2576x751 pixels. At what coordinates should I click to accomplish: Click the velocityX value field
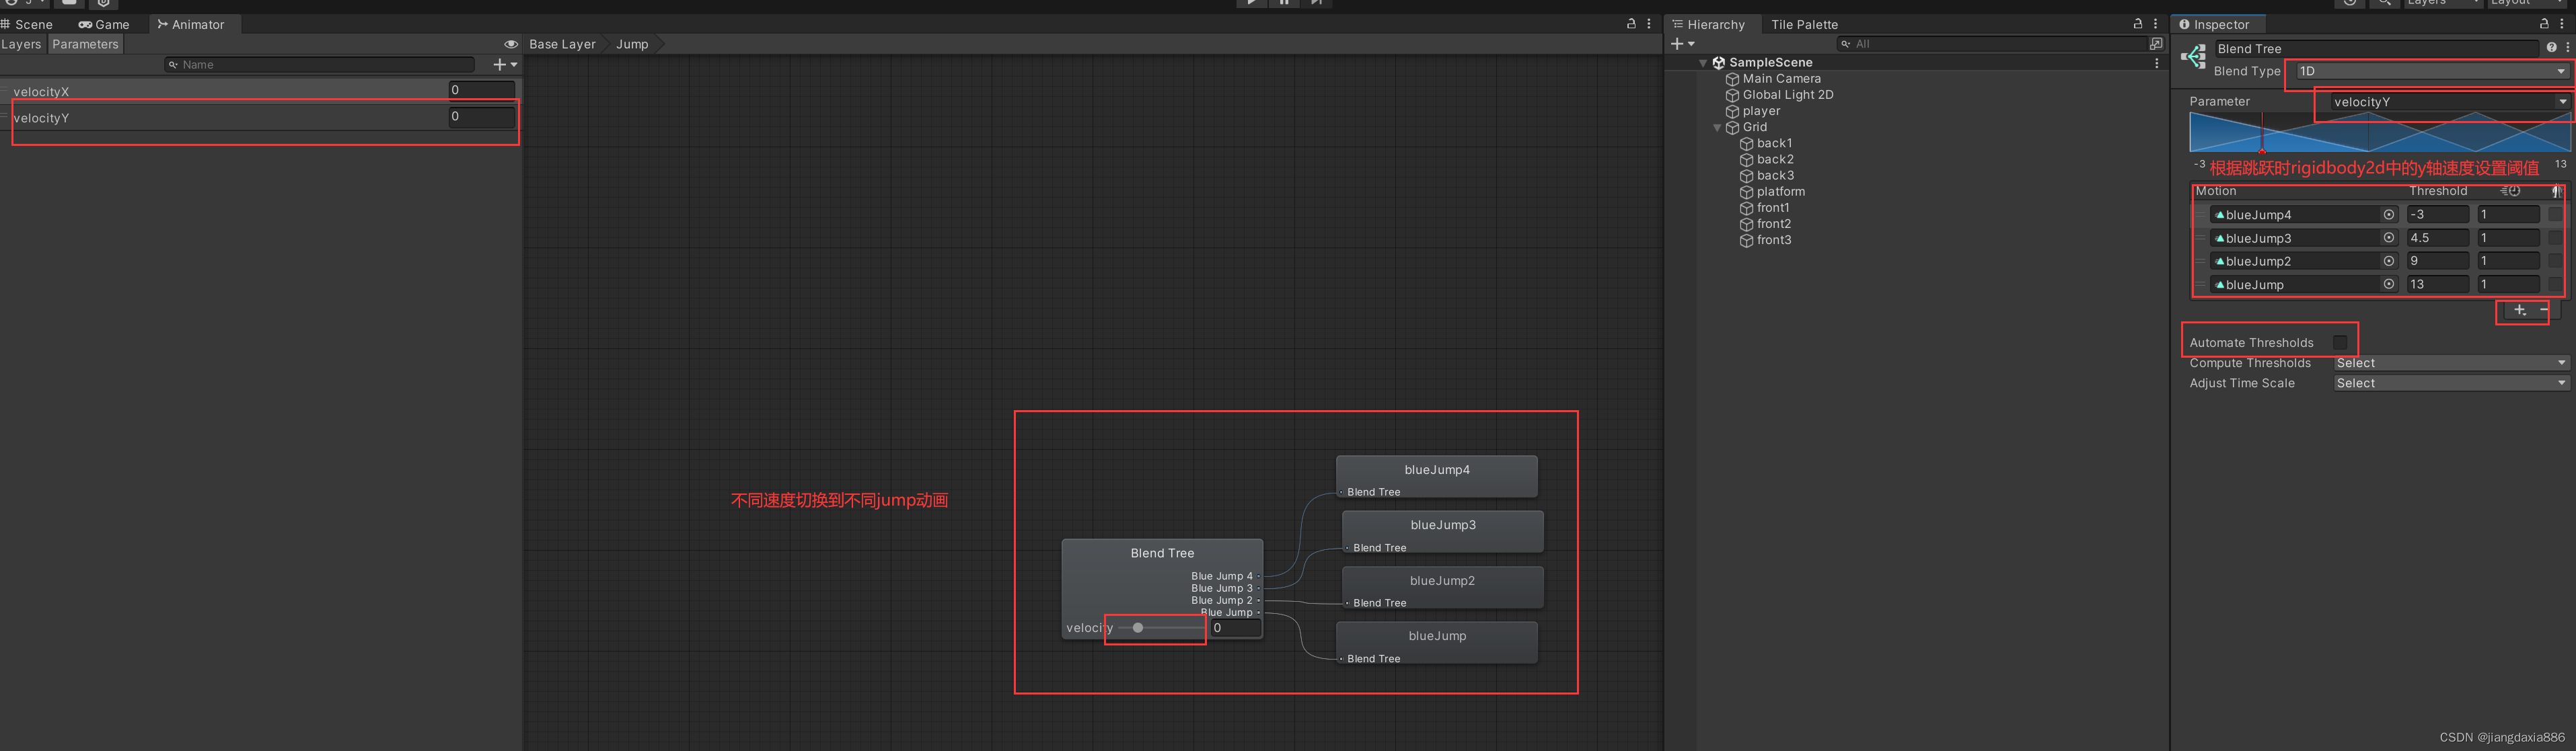(481, 90)
